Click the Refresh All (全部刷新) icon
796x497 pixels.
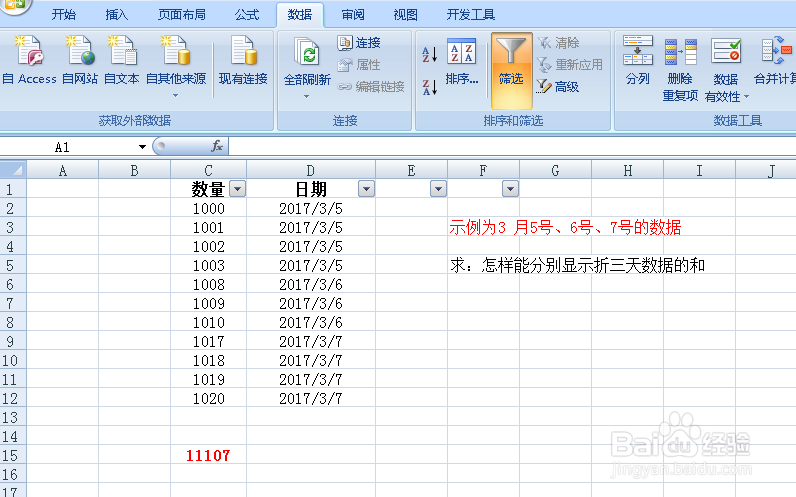307,53
